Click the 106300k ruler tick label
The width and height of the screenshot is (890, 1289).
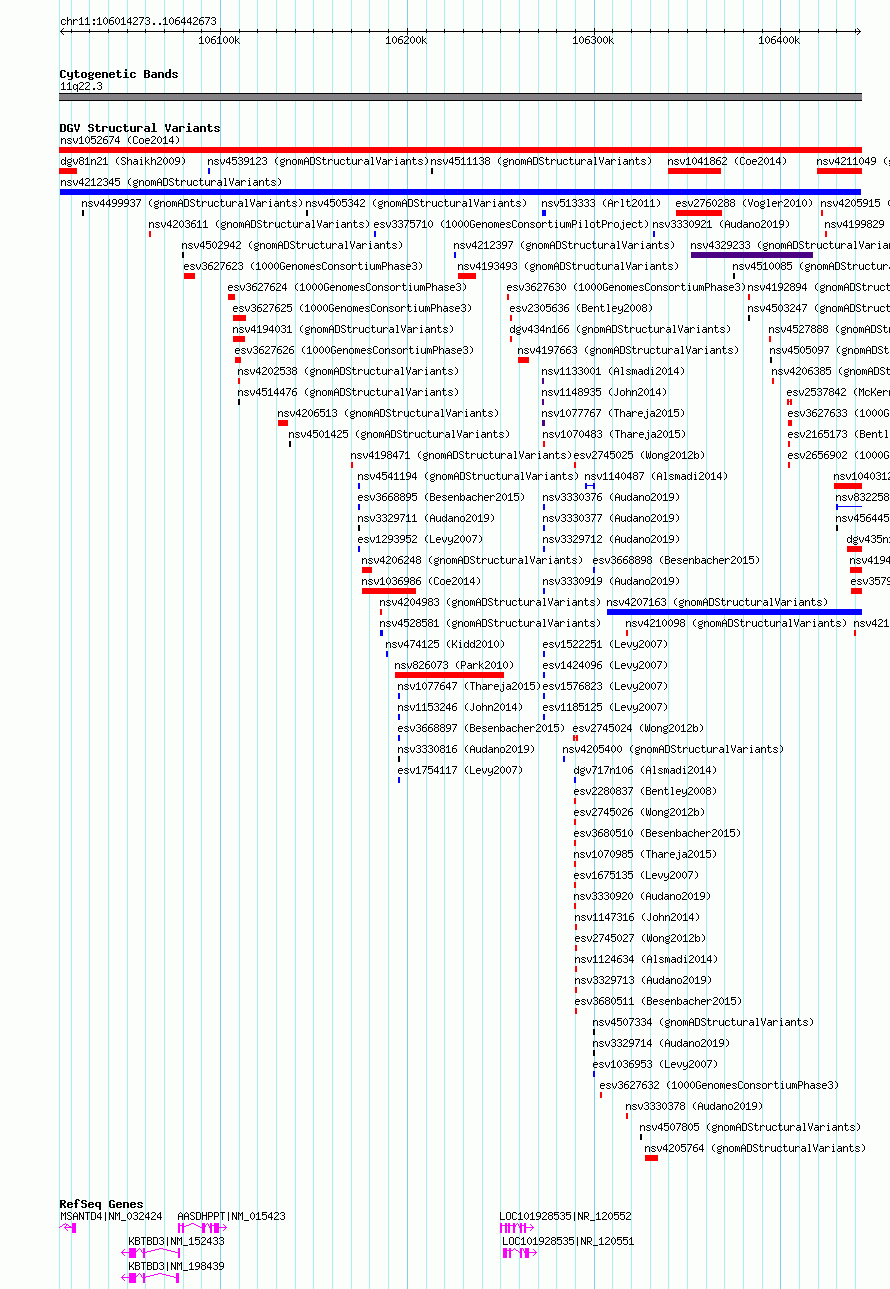(x=593, y=40)
